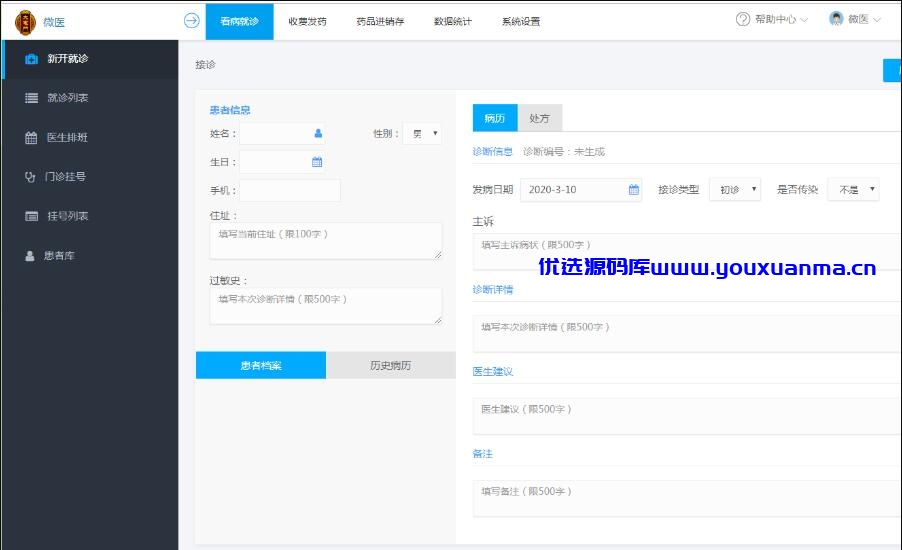The width and height of the screenshot is (902, 550).
Task: Click the patient lookup icon in 姓名 field
Action: [318, 133]
